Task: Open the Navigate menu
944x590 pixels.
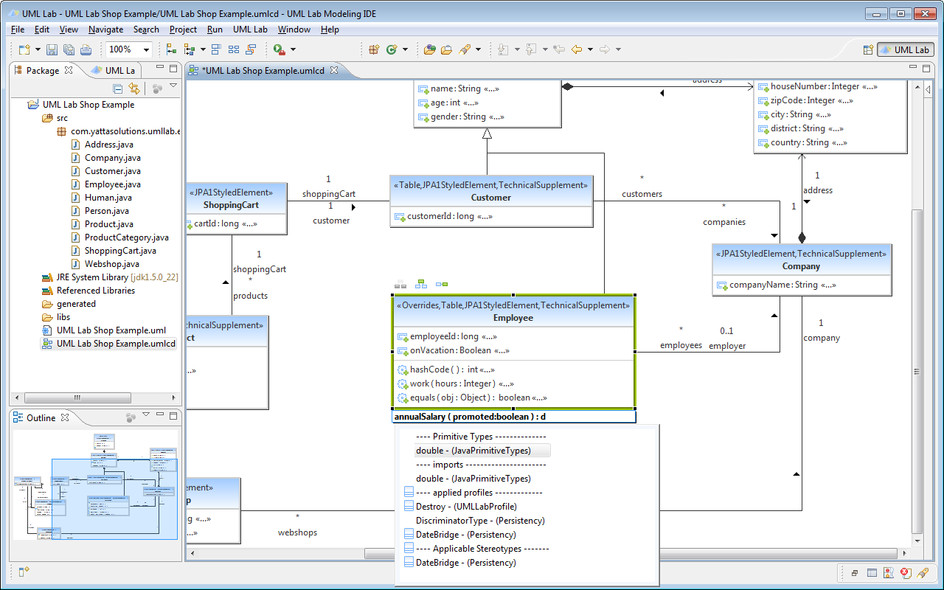Action: point(105,30)
